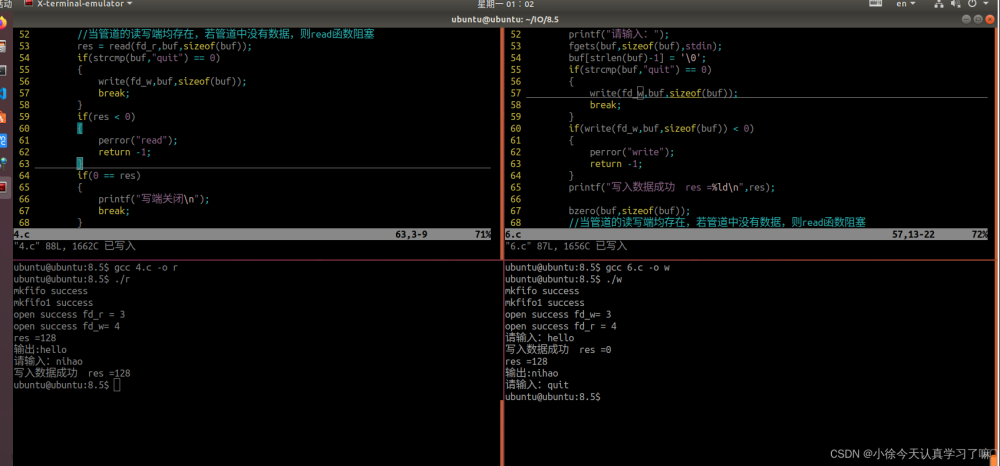Click 'return -1;' on line 62 of 4.c
The height and width of the screenshot is (466, 1000).
coord(124,152)
